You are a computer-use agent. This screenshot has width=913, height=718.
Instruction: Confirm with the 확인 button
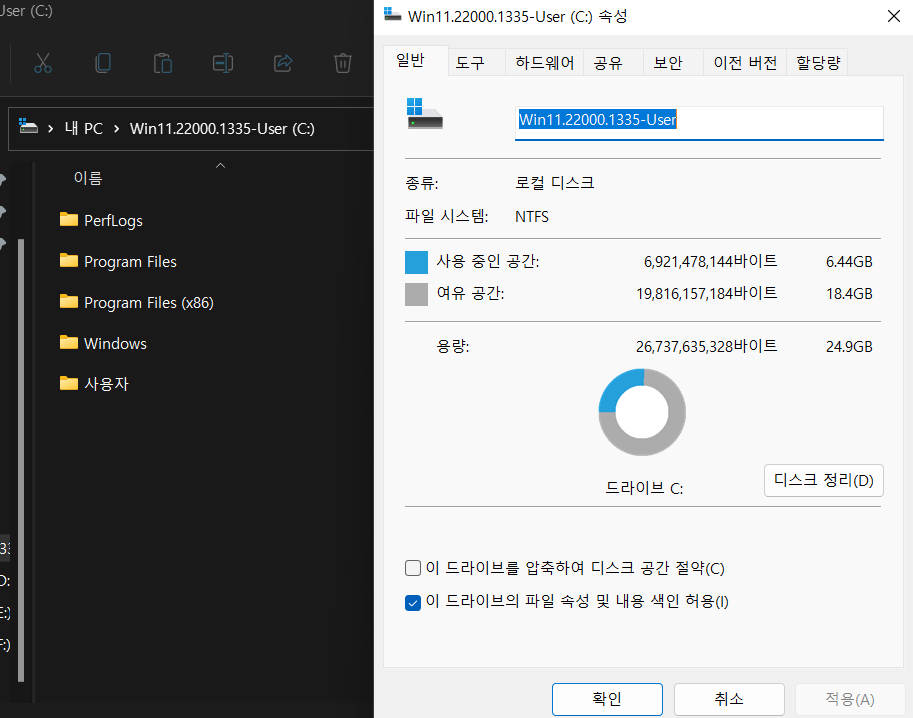pos(607,699)
